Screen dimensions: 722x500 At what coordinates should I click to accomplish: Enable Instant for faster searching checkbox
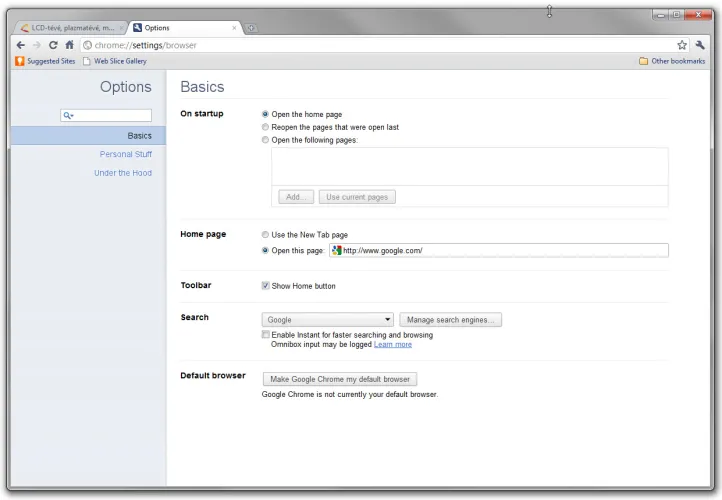click(266, 334)
